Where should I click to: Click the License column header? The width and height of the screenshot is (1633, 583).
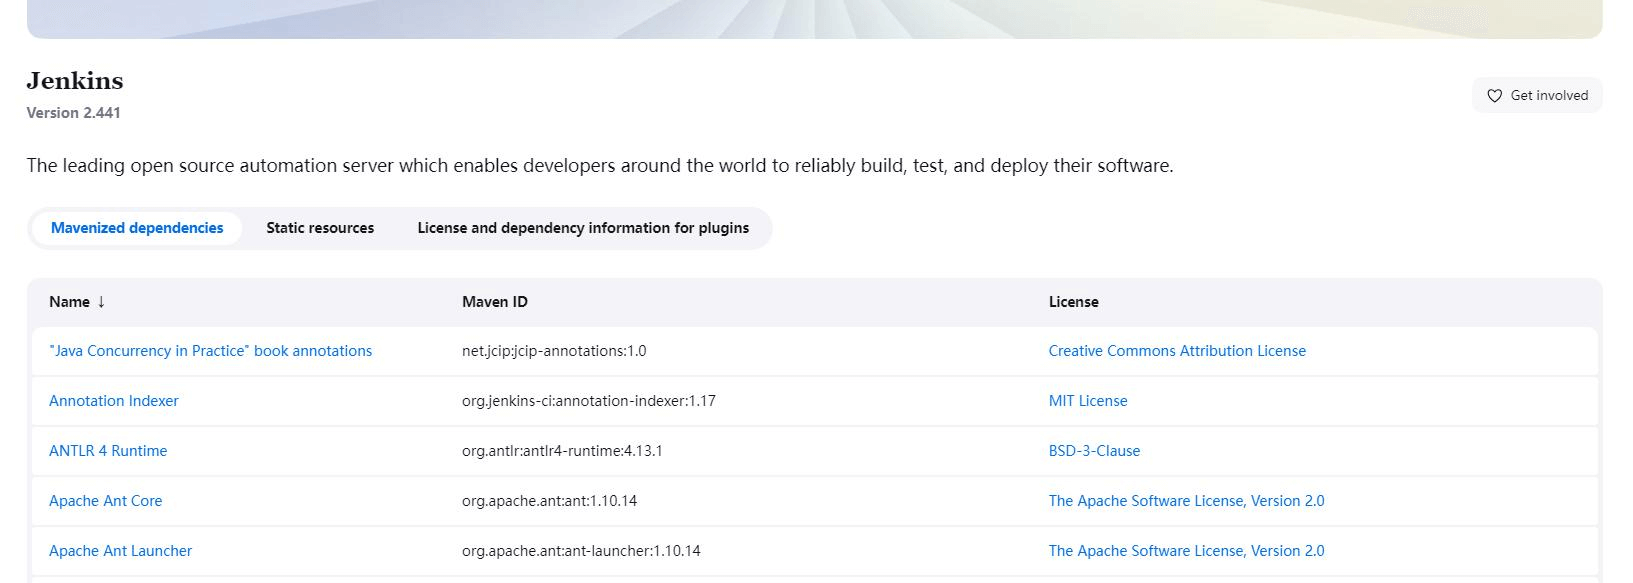tap(1073, 302)
